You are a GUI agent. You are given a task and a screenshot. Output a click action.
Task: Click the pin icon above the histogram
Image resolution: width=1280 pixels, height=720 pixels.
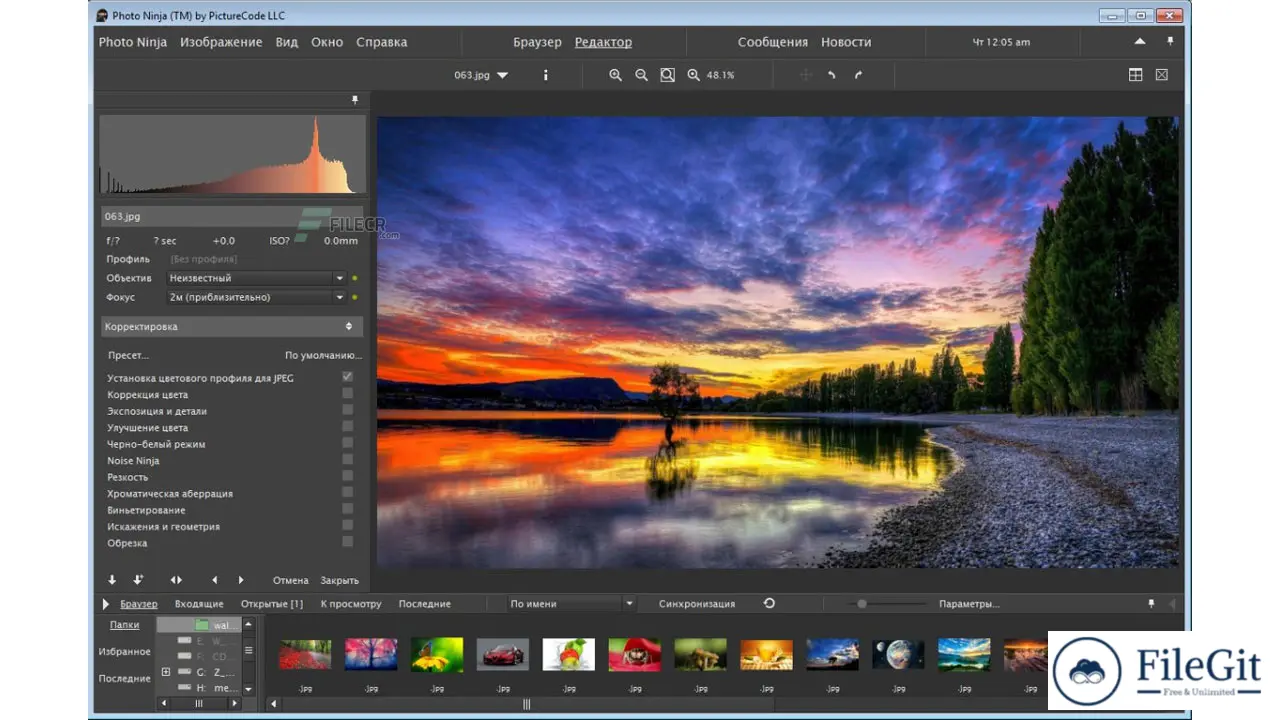click(354, 100)
